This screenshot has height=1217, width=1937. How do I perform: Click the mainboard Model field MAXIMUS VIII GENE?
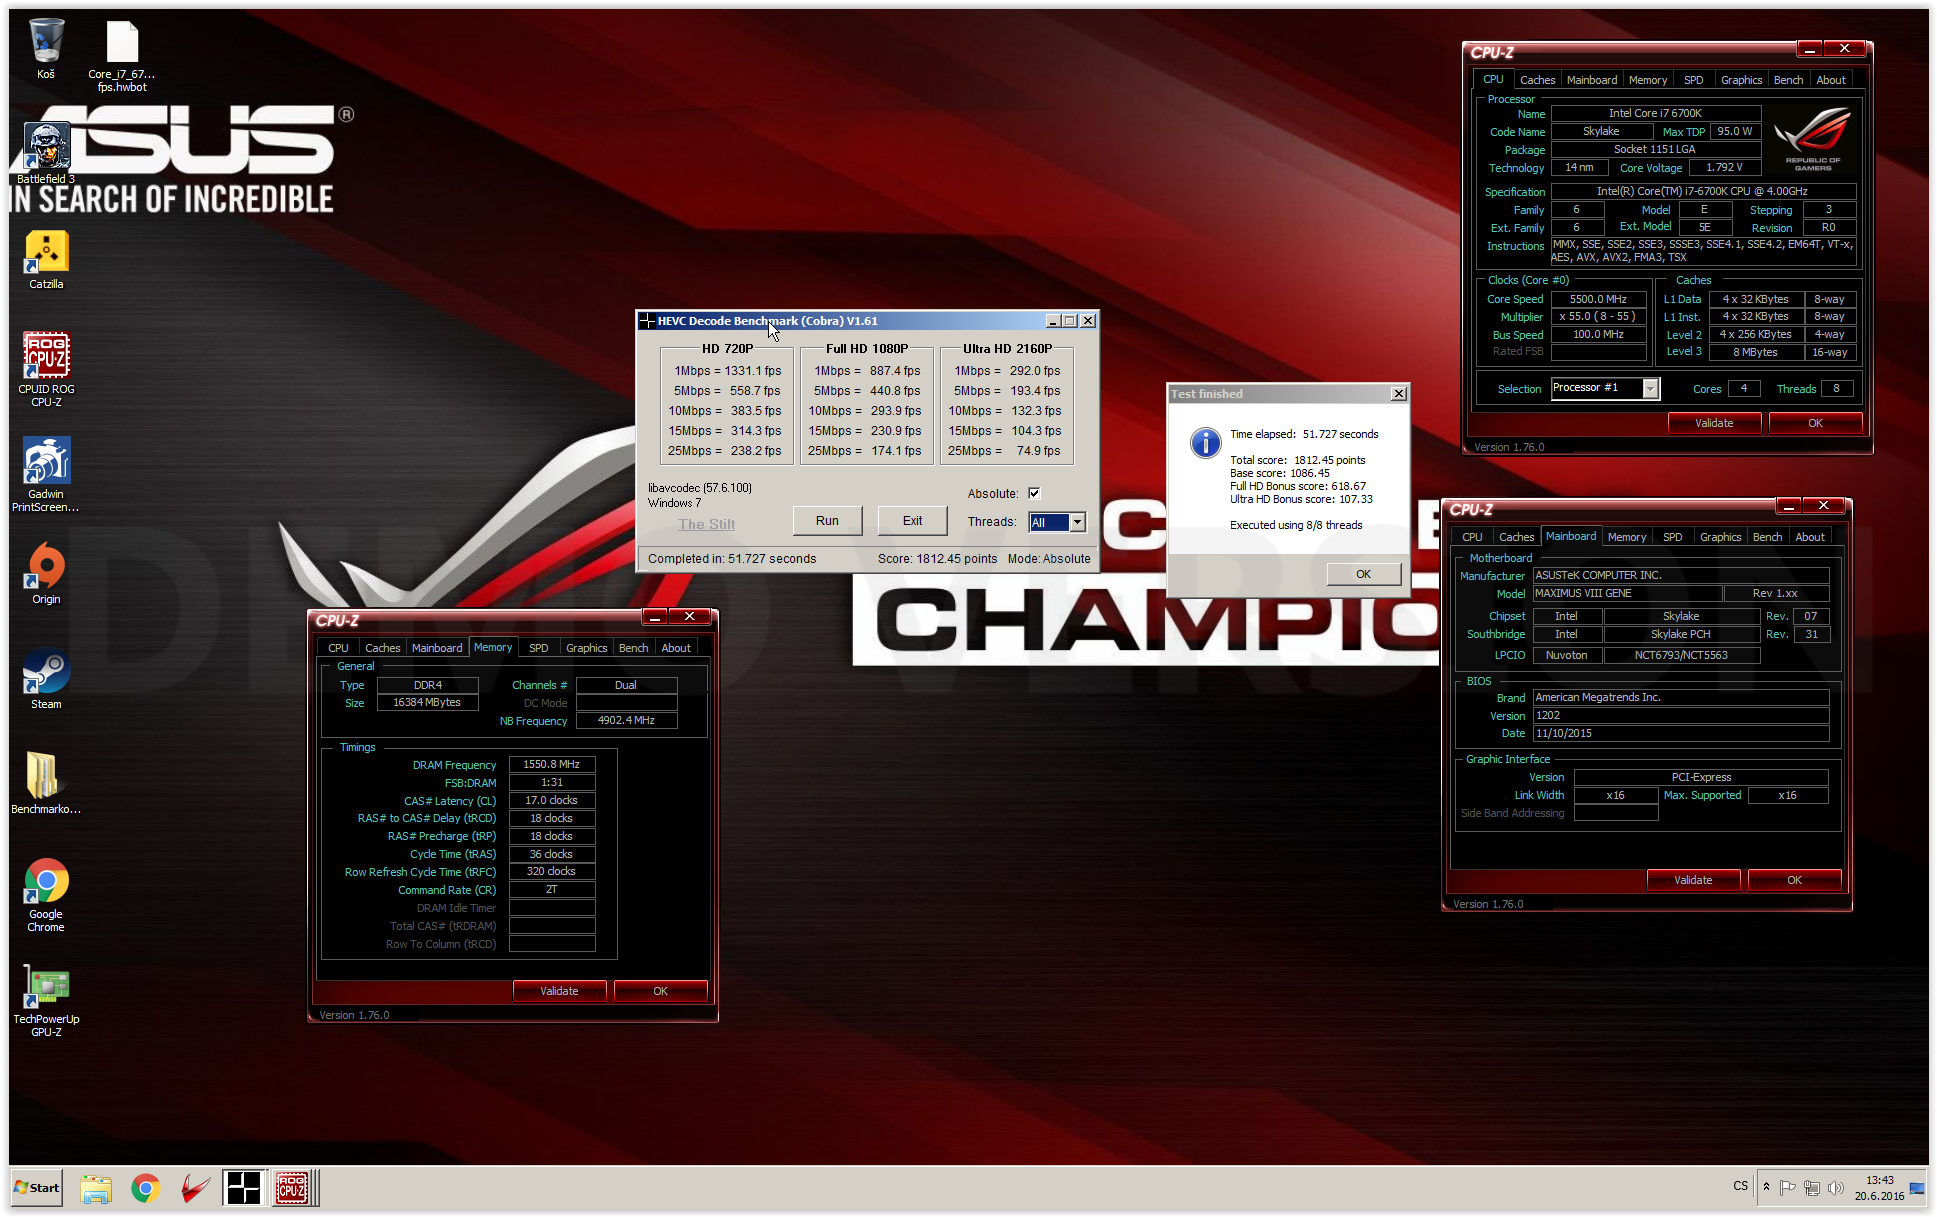[x=1627, y=593]
